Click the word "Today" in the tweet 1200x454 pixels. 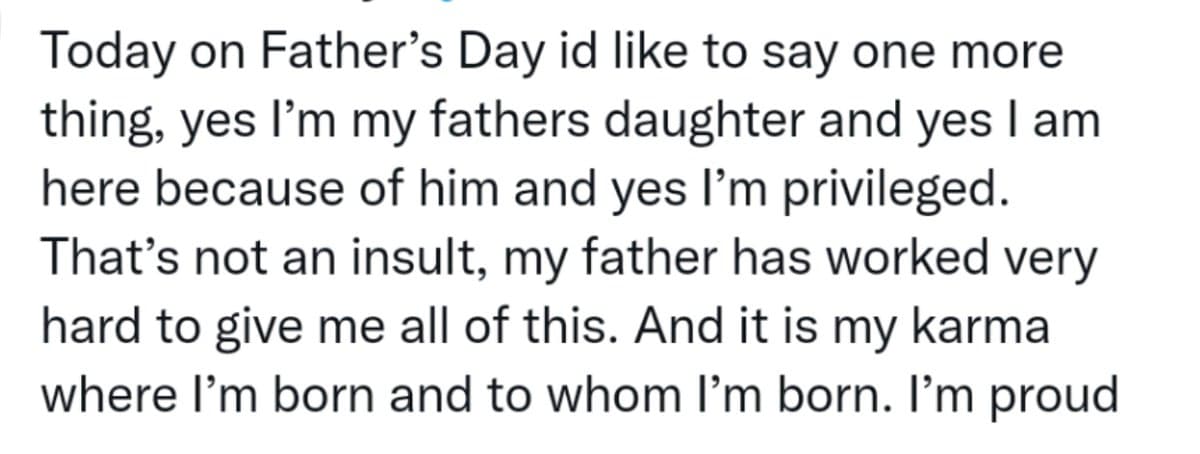[105, 53]
